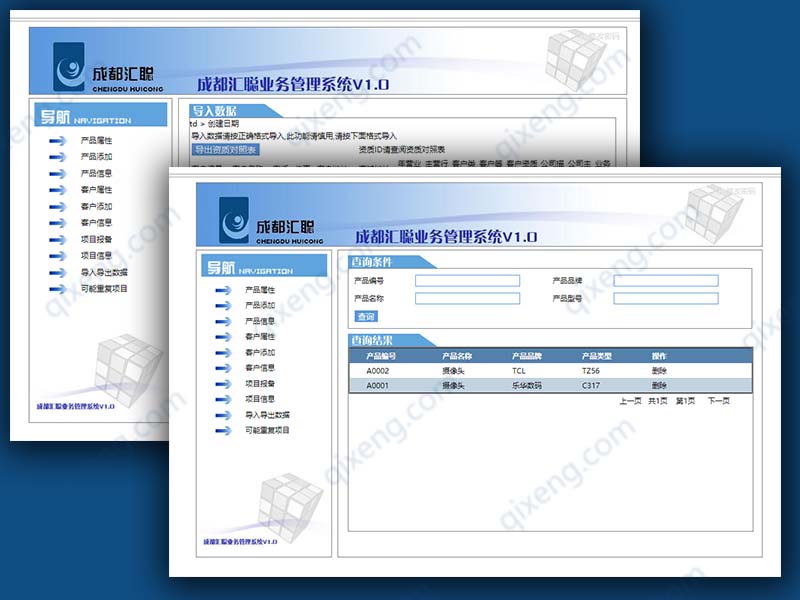
Task: Delete the A0001 product row via 删除
Action: click(659, 386)
